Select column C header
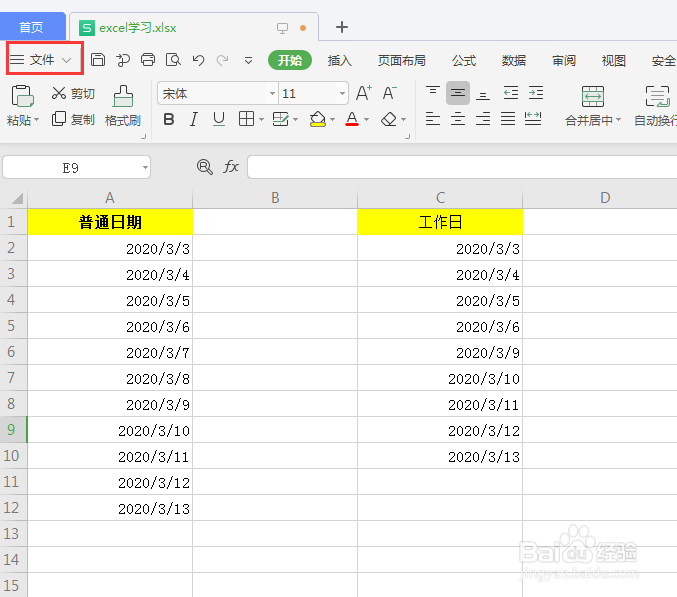Image resolution: width=677 pixels, height=597 pixels. pos(440,198)
